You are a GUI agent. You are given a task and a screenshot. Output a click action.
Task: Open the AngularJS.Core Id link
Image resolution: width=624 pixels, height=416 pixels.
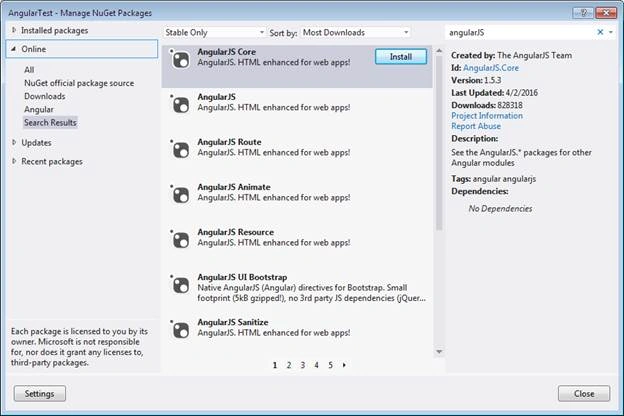coord(491,68)
